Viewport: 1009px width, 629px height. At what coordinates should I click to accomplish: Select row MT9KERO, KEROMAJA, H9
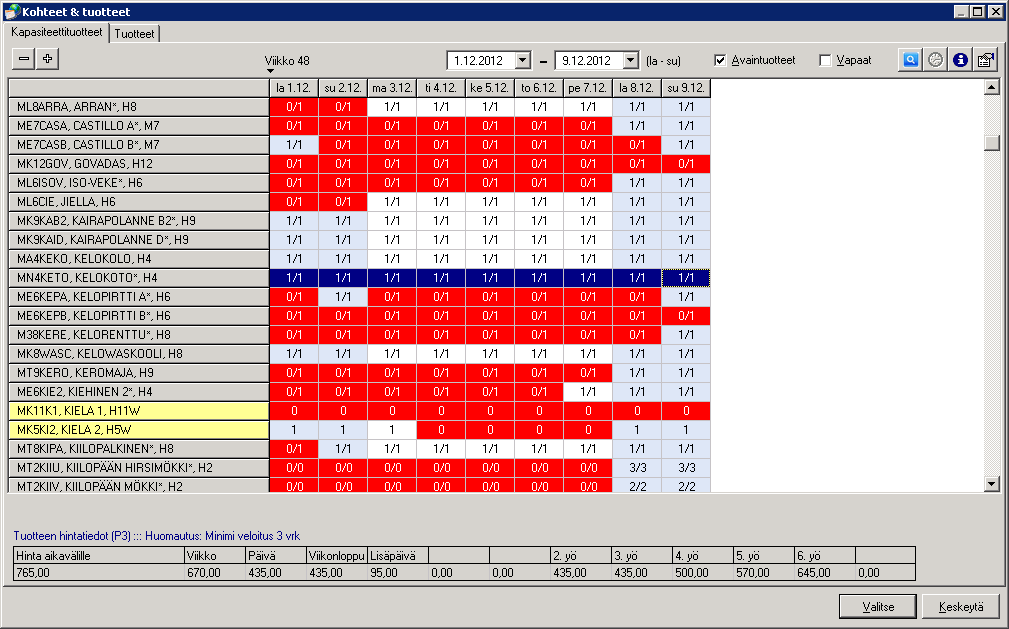(x=139, y=373)
